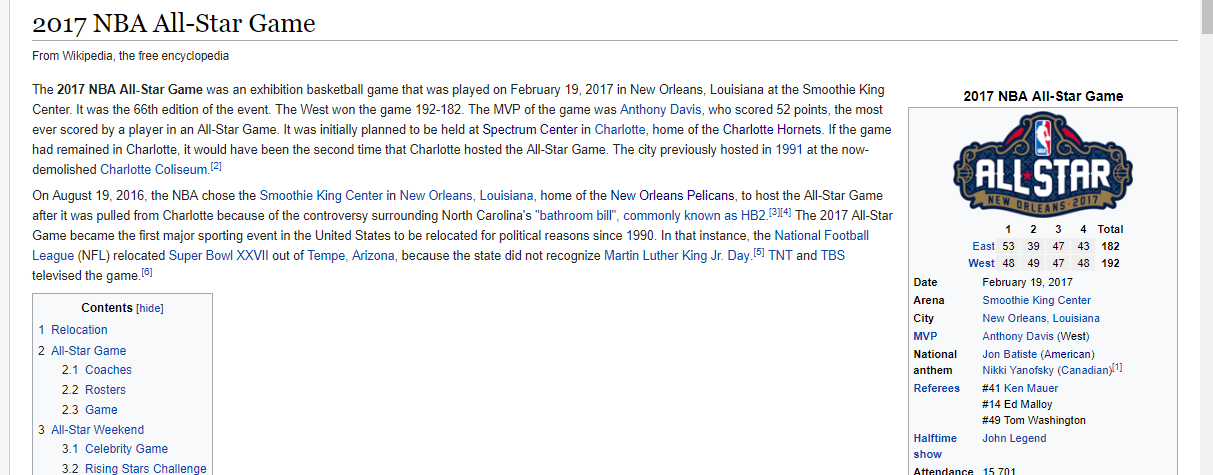Open Smoothie King Center link in infobox Arena row
This screenshot has height=475, width=1213.
point(1036,300)
